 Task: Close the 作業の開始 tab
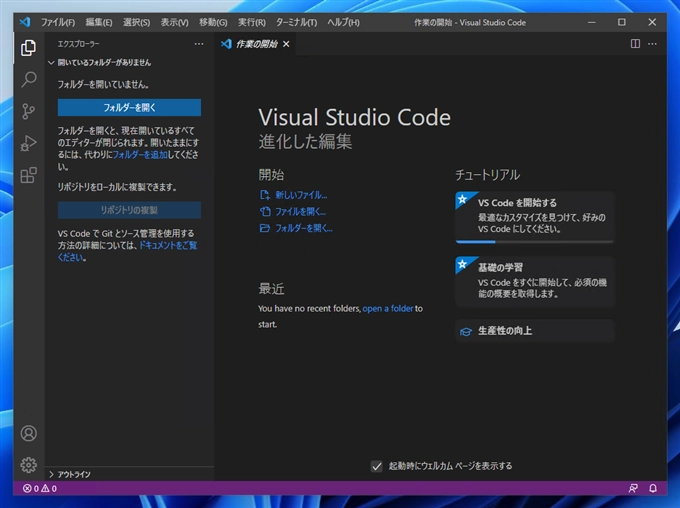287,44
